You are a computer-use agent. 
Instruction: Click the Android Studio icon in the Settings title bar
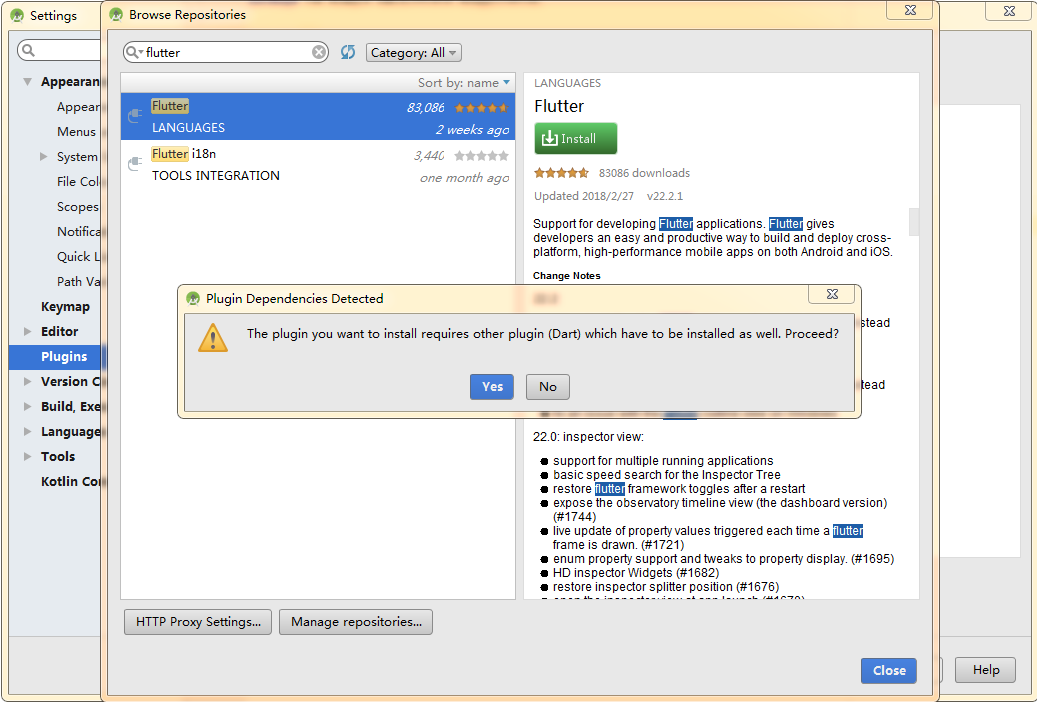[17, 16]
